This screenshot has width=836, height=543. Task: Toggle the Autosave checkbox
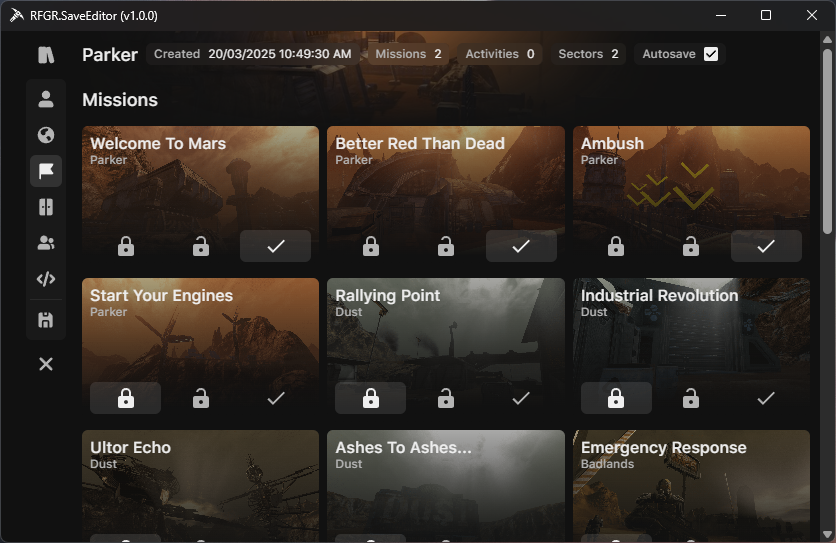711,54
